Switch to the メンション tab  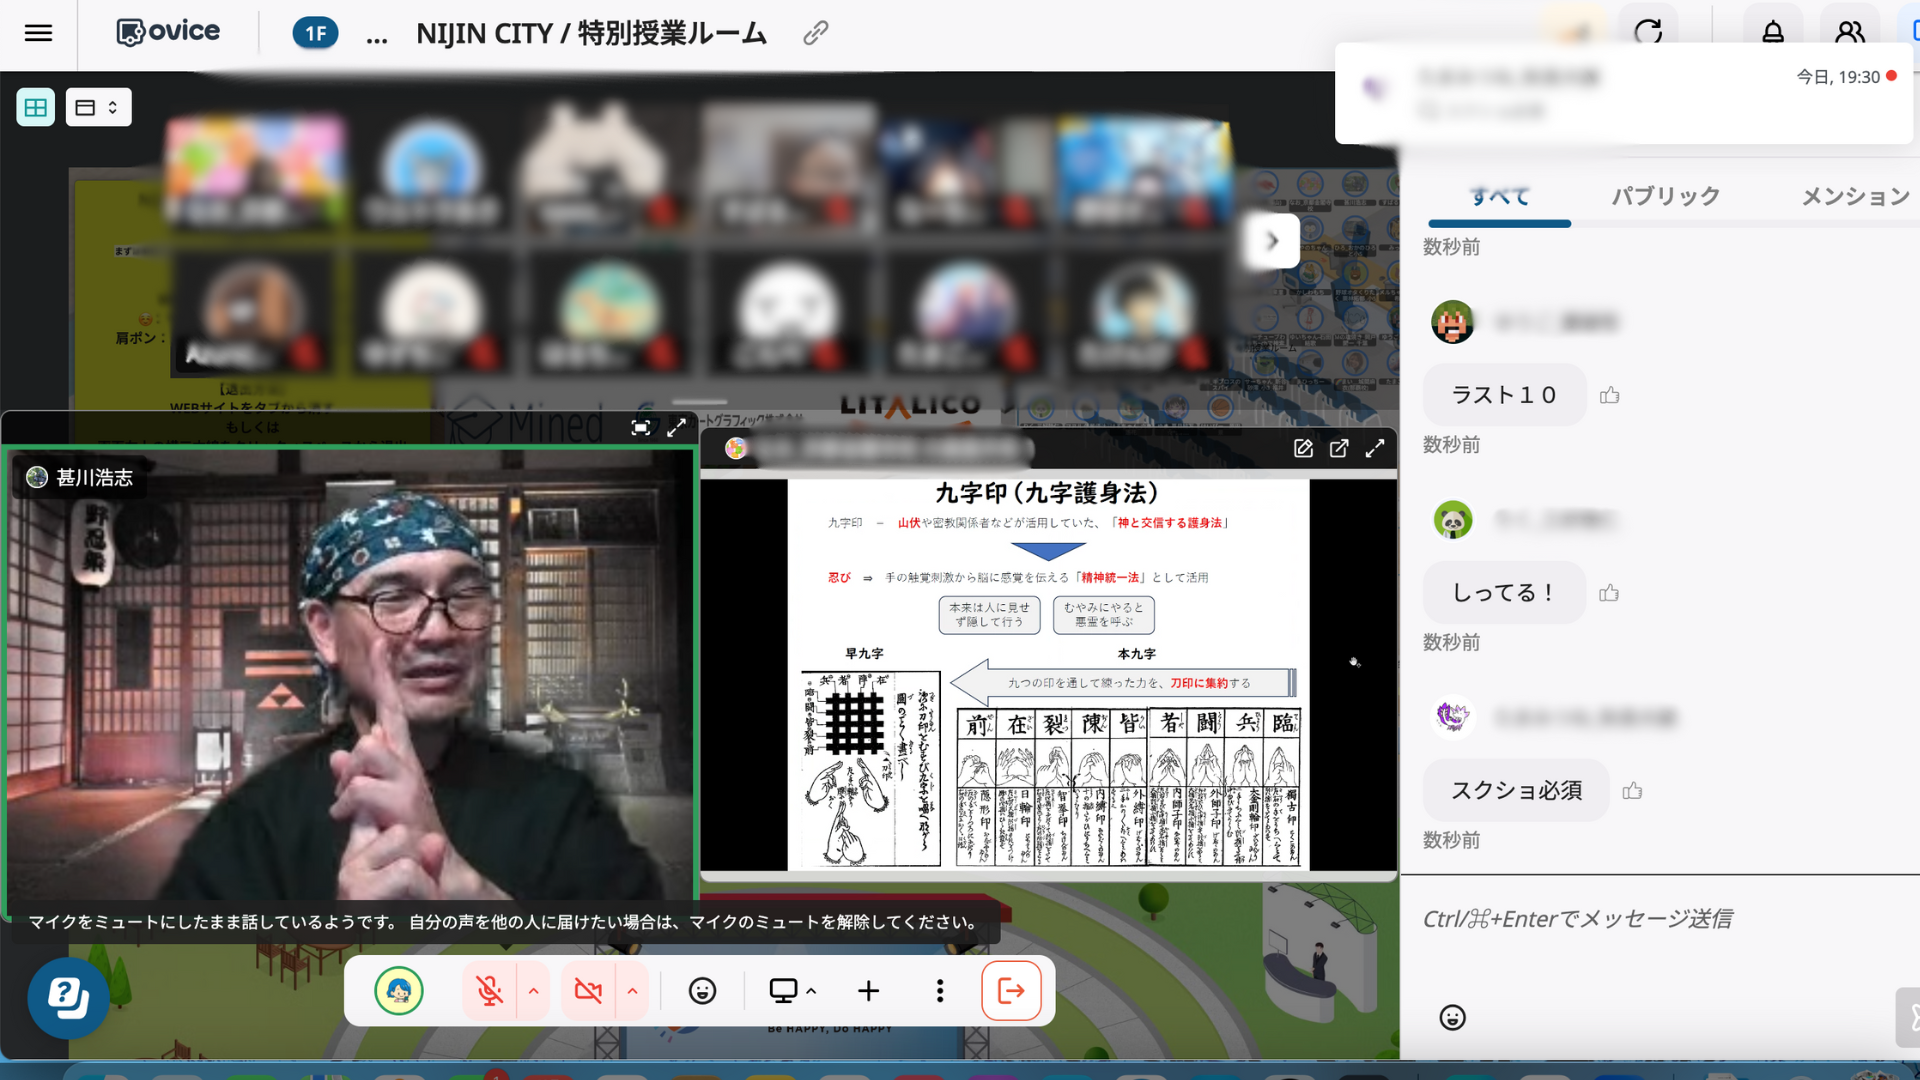(x=1854, y=196)
